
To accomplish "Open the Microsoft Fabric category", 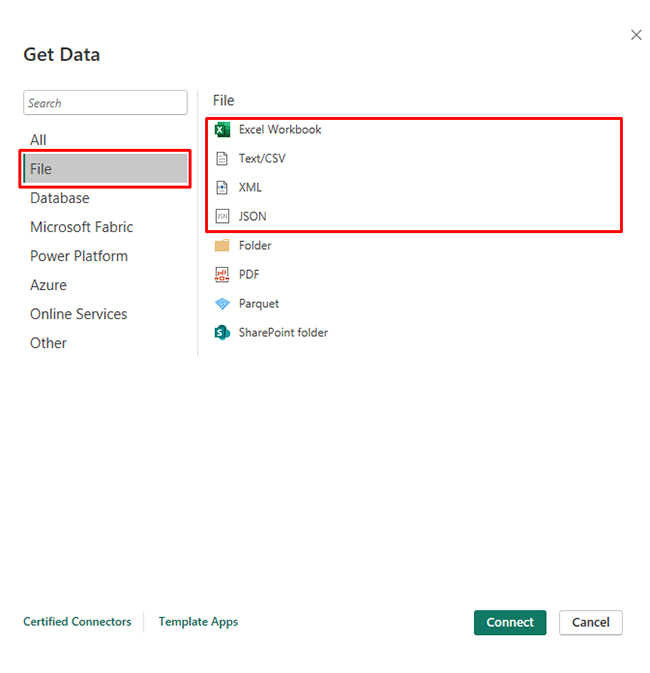I will pos(82,227).
